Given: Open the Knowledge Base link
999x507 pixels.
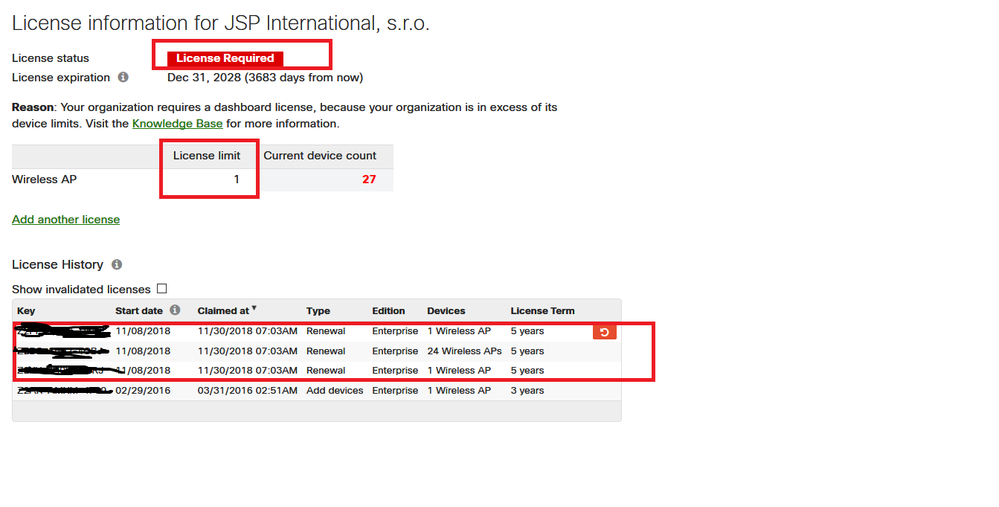Looking at the screenshot, I should pos(177,124).
